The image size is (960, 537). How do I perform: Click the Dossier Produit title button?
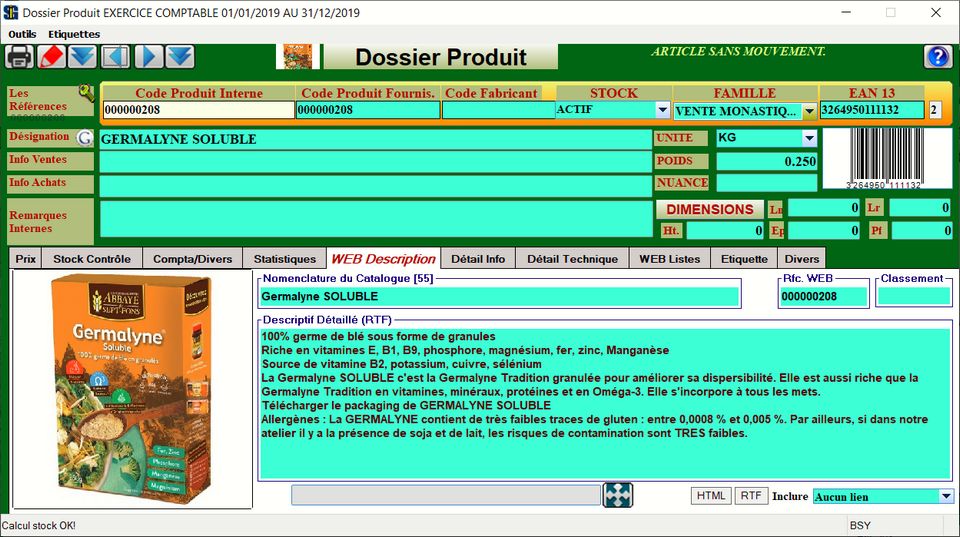pyautogui.click(x=440, y=57)
